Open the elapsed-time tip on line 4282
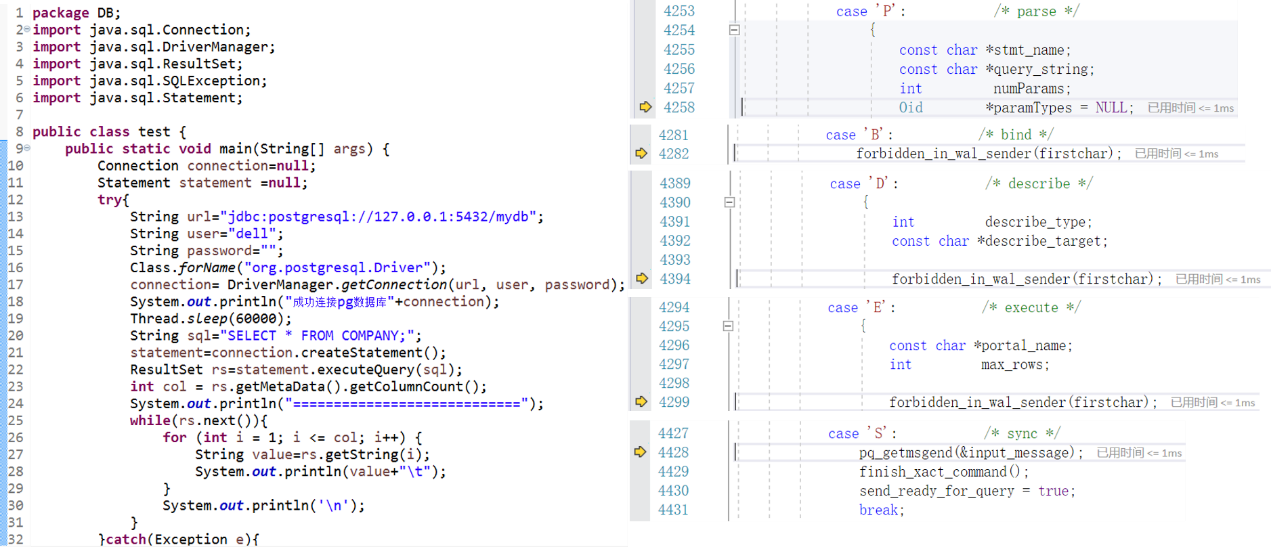This screenshot has width=1271, height=547. 1175,154
